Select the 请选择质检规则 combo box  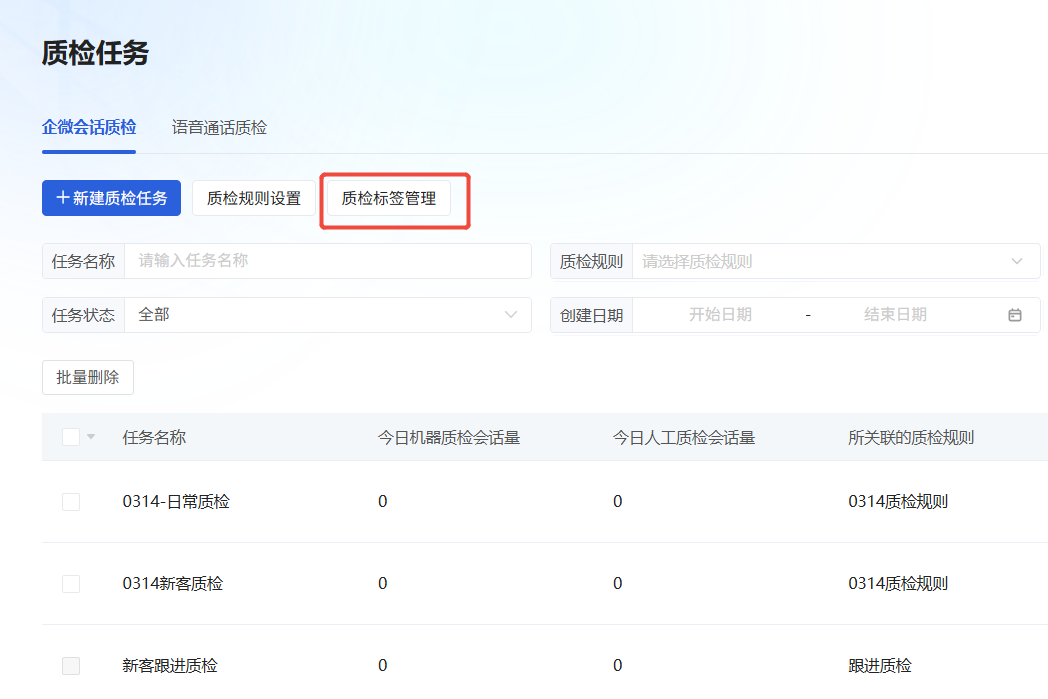tap(835, 261)
